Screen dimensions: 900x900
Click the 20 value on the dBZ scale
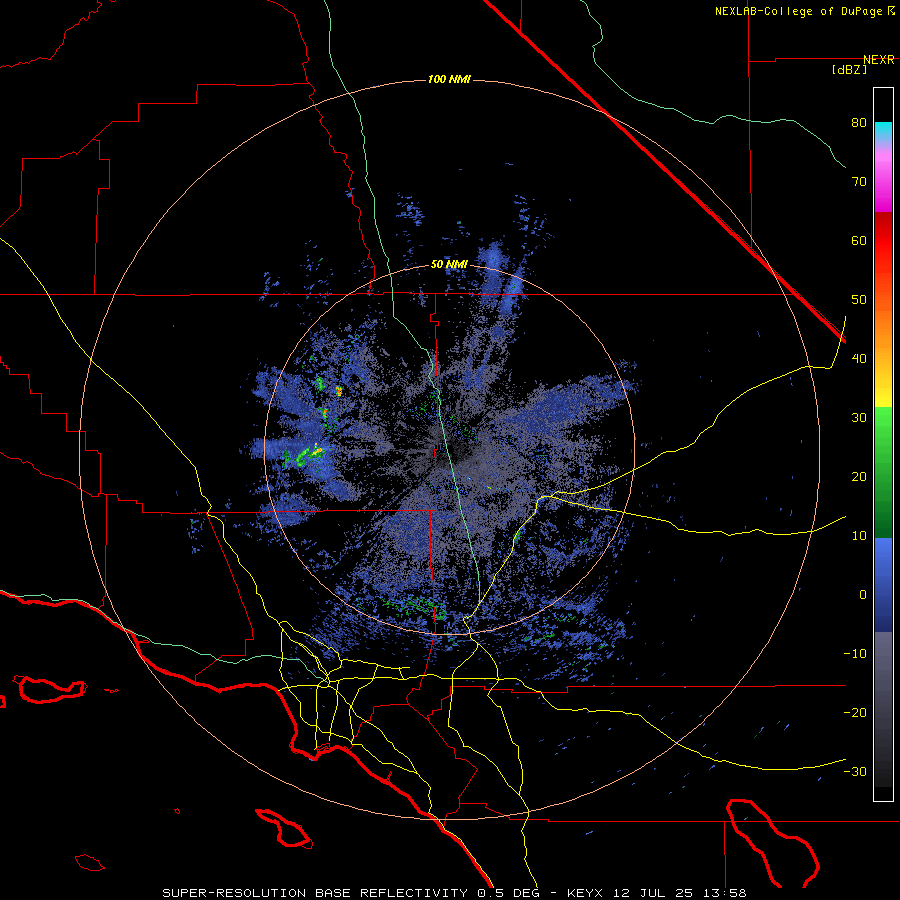click(x=859, y=476)
